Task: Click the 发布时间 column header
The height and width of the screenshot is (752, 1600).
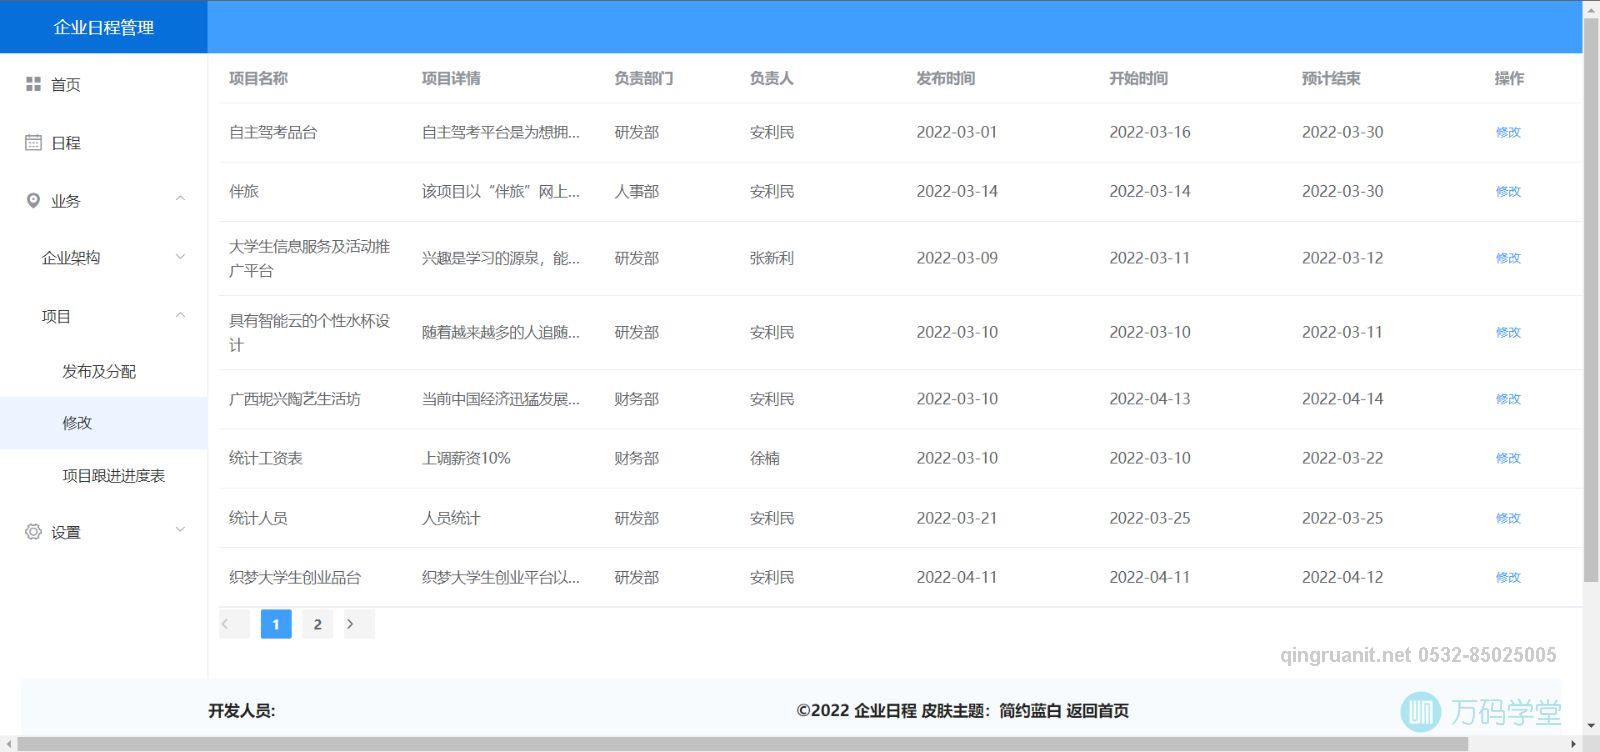Action: point(946,78)
